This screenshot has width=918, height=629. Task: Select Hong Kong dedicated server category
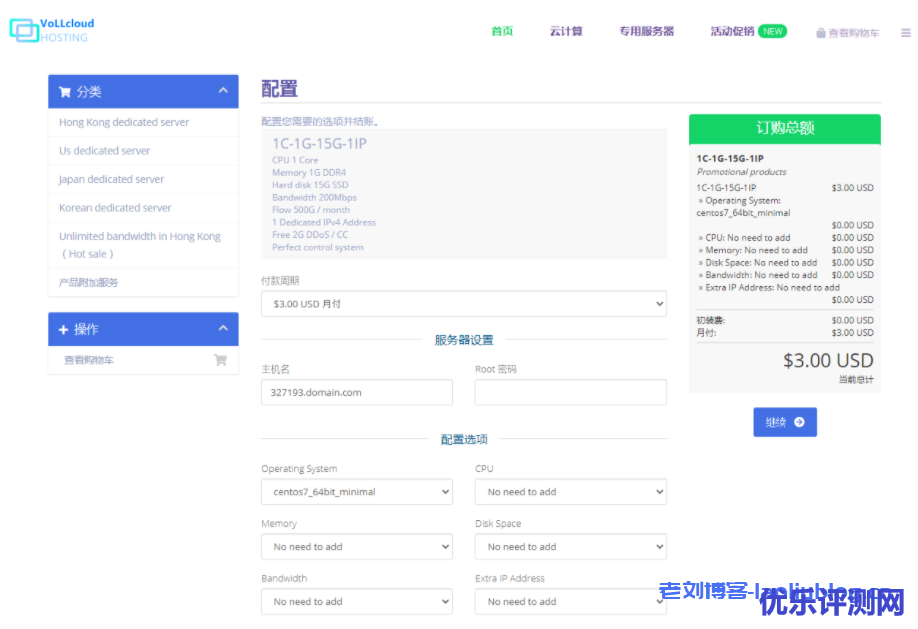124,122
